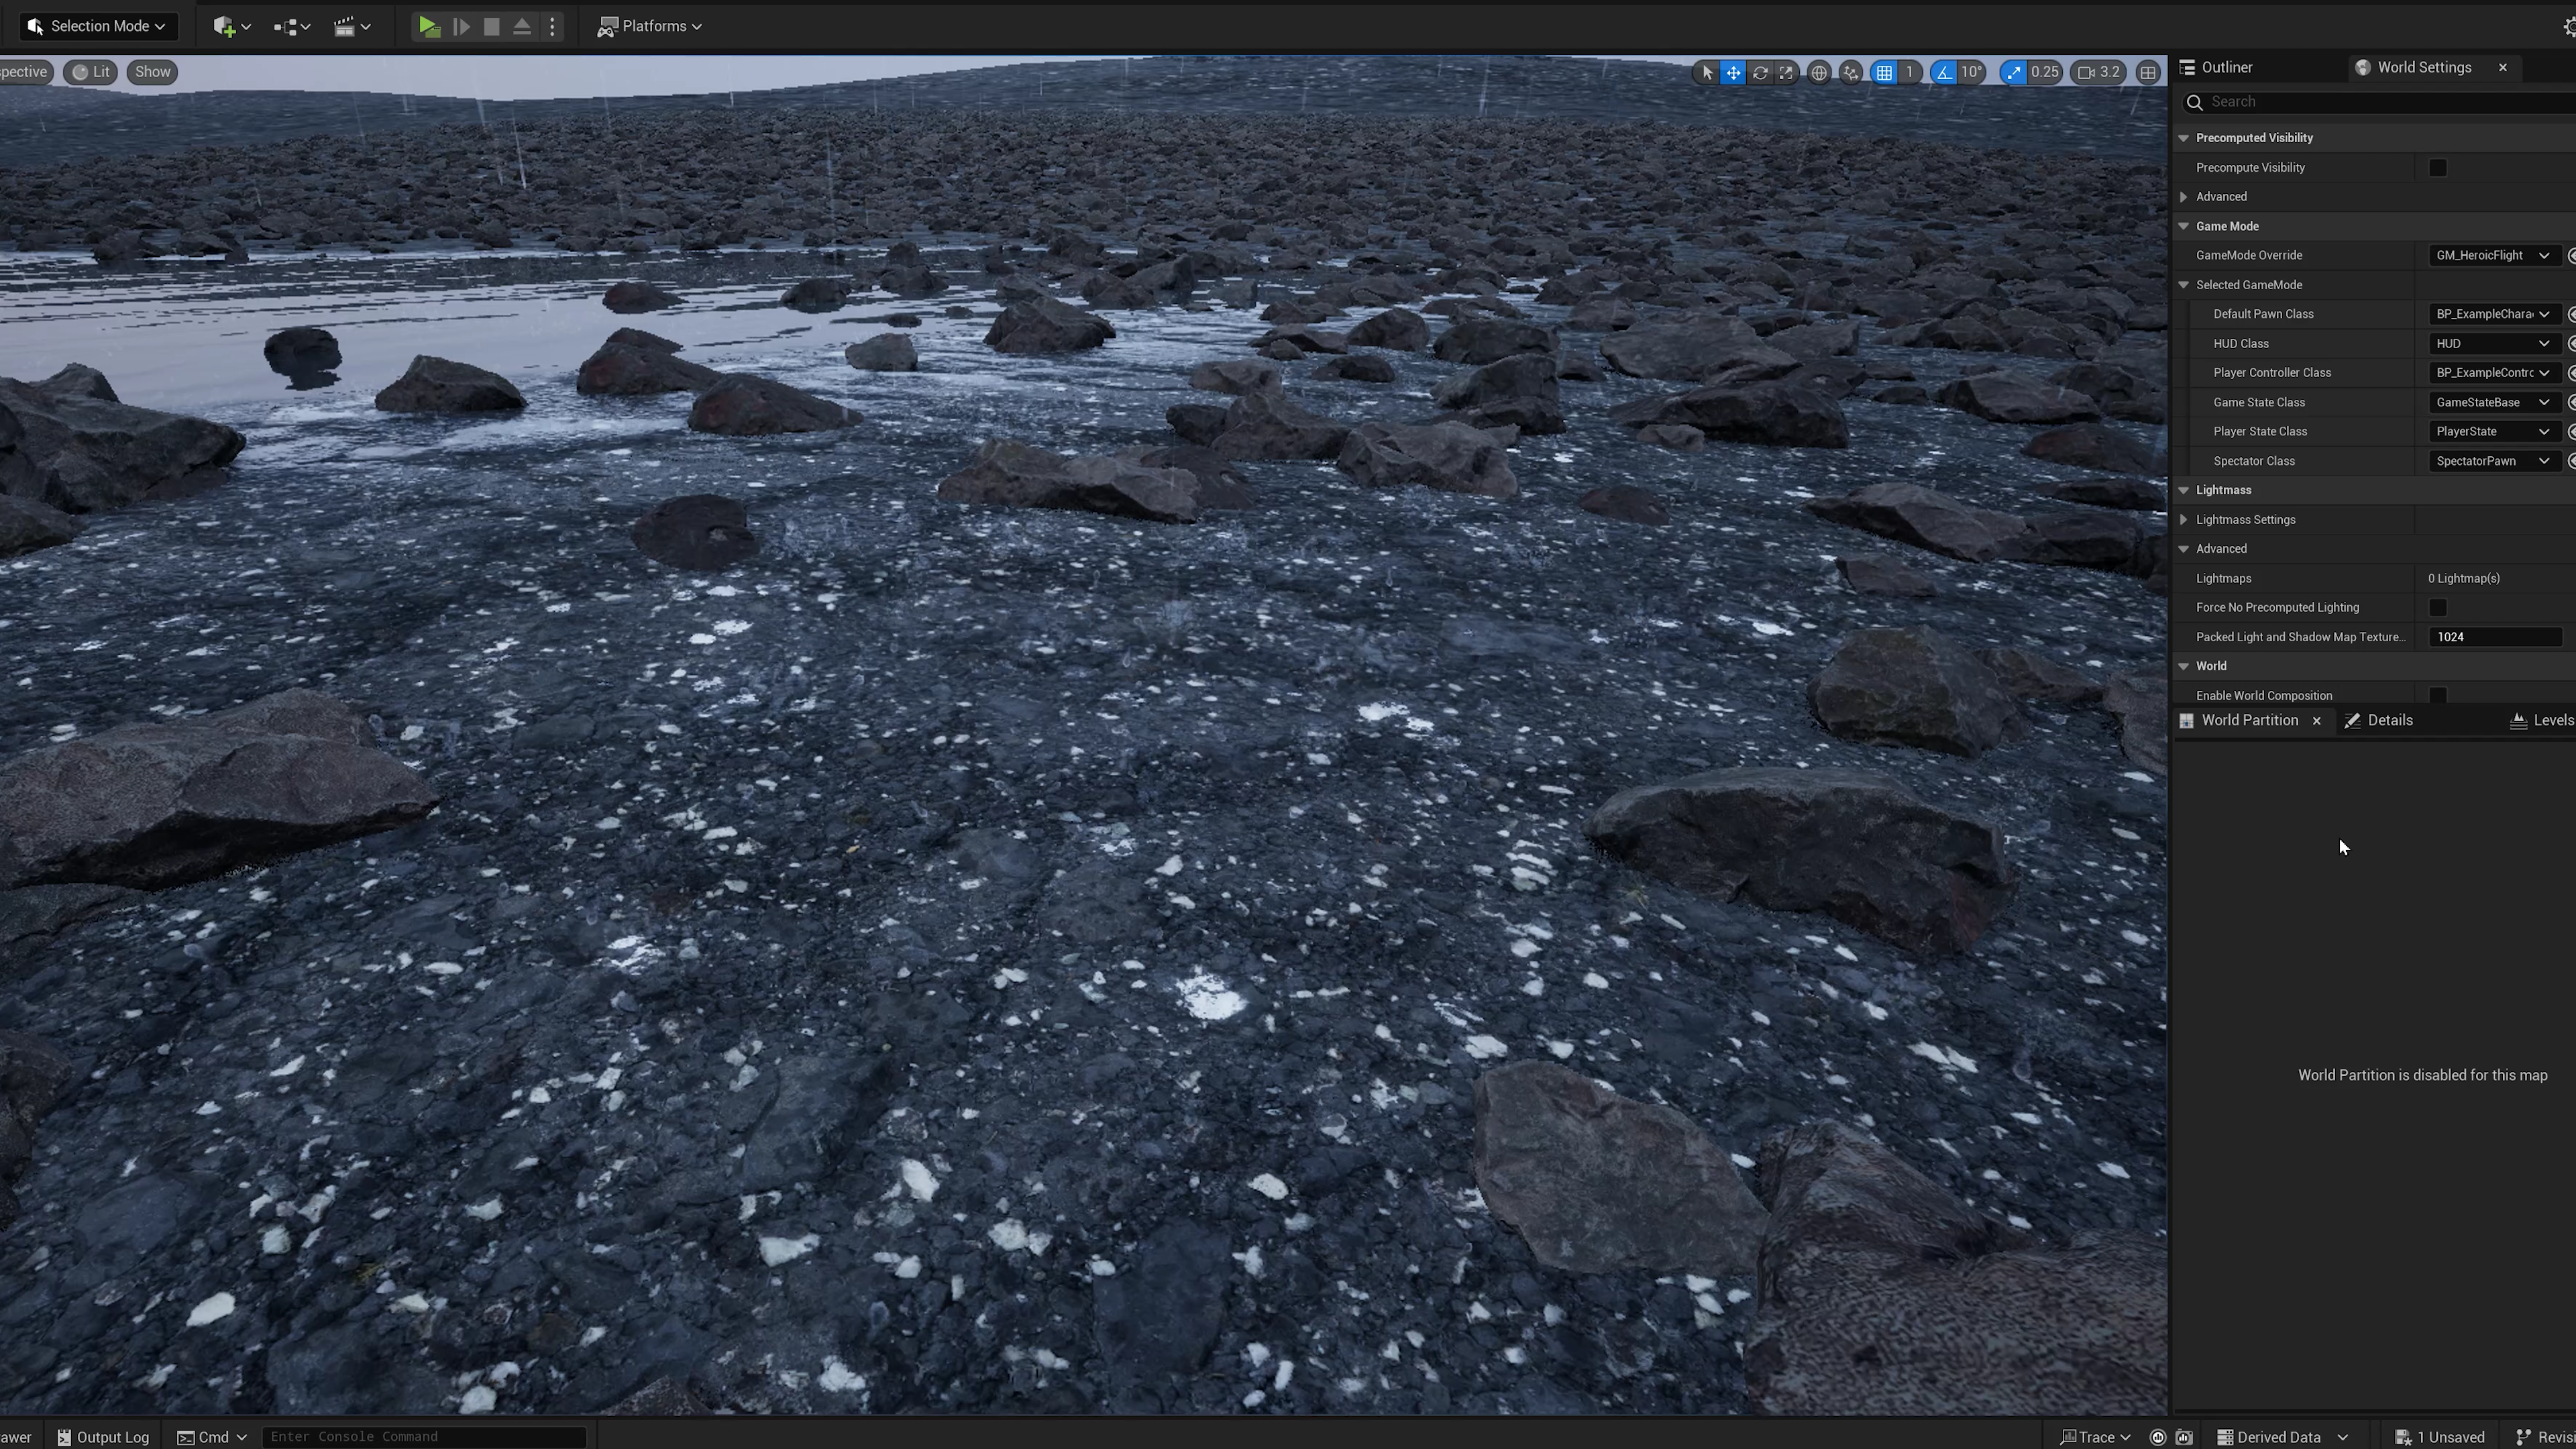Viewport: 2576px width, 1449px height.
Task: Toggle world coordinate system globe icon
Action: 1819,72
